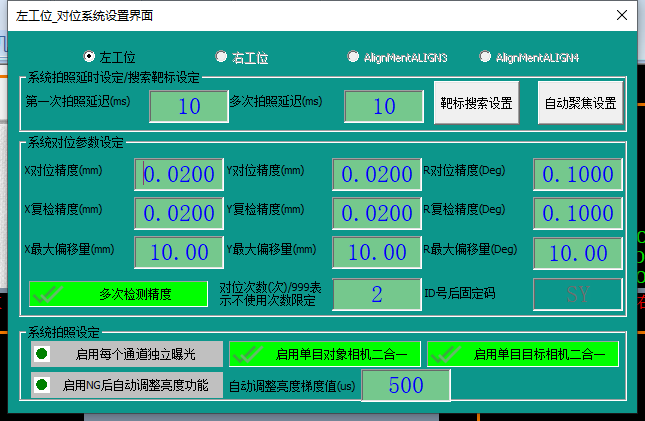Enable 启用每个通道独立曝光 option
The height and width of the screenshot is (421, 645).
(x=126, y=354)
